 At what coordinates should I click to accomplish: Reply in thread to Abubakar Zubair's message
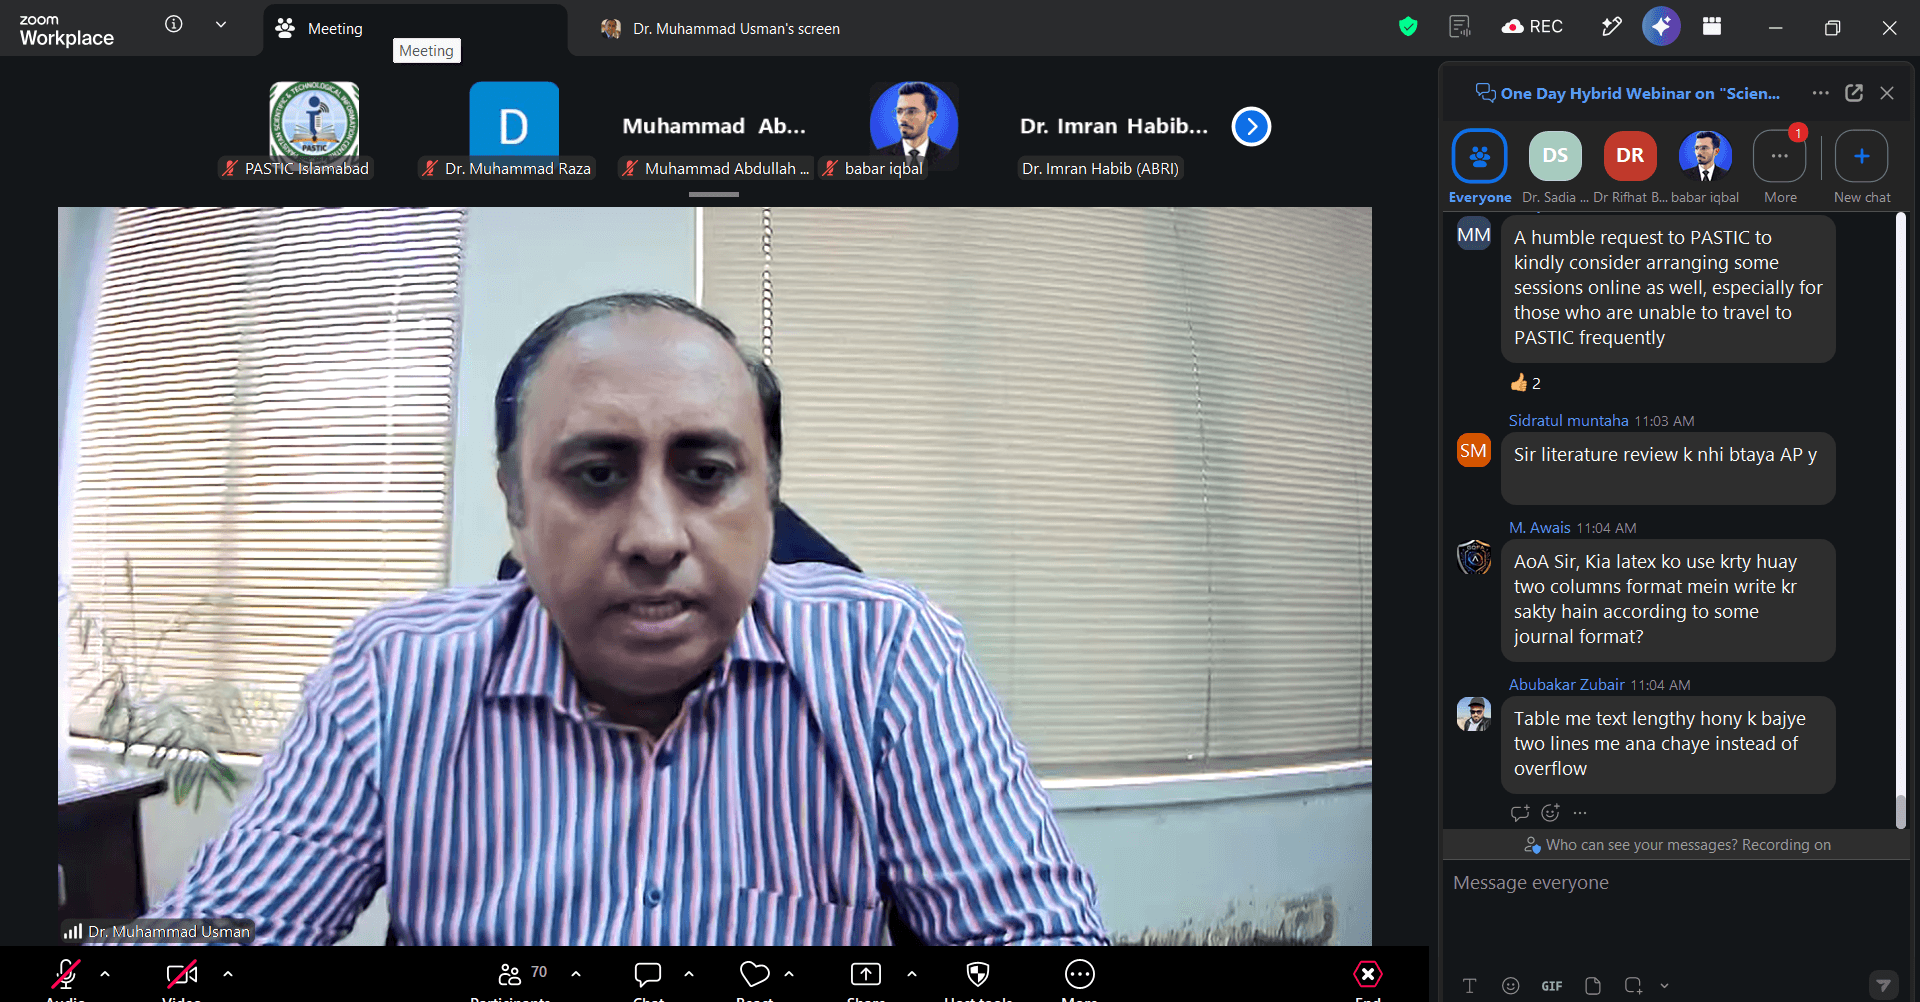point(1520,813)
